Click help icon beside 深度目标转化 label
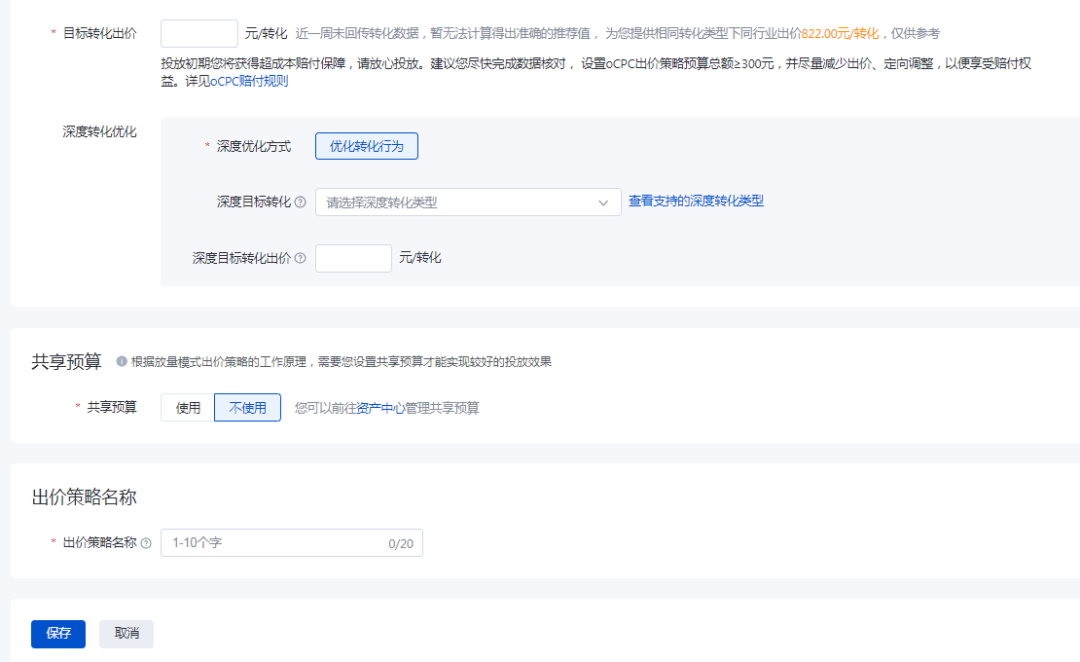The image size is (1080, 662). click(300, 202)
